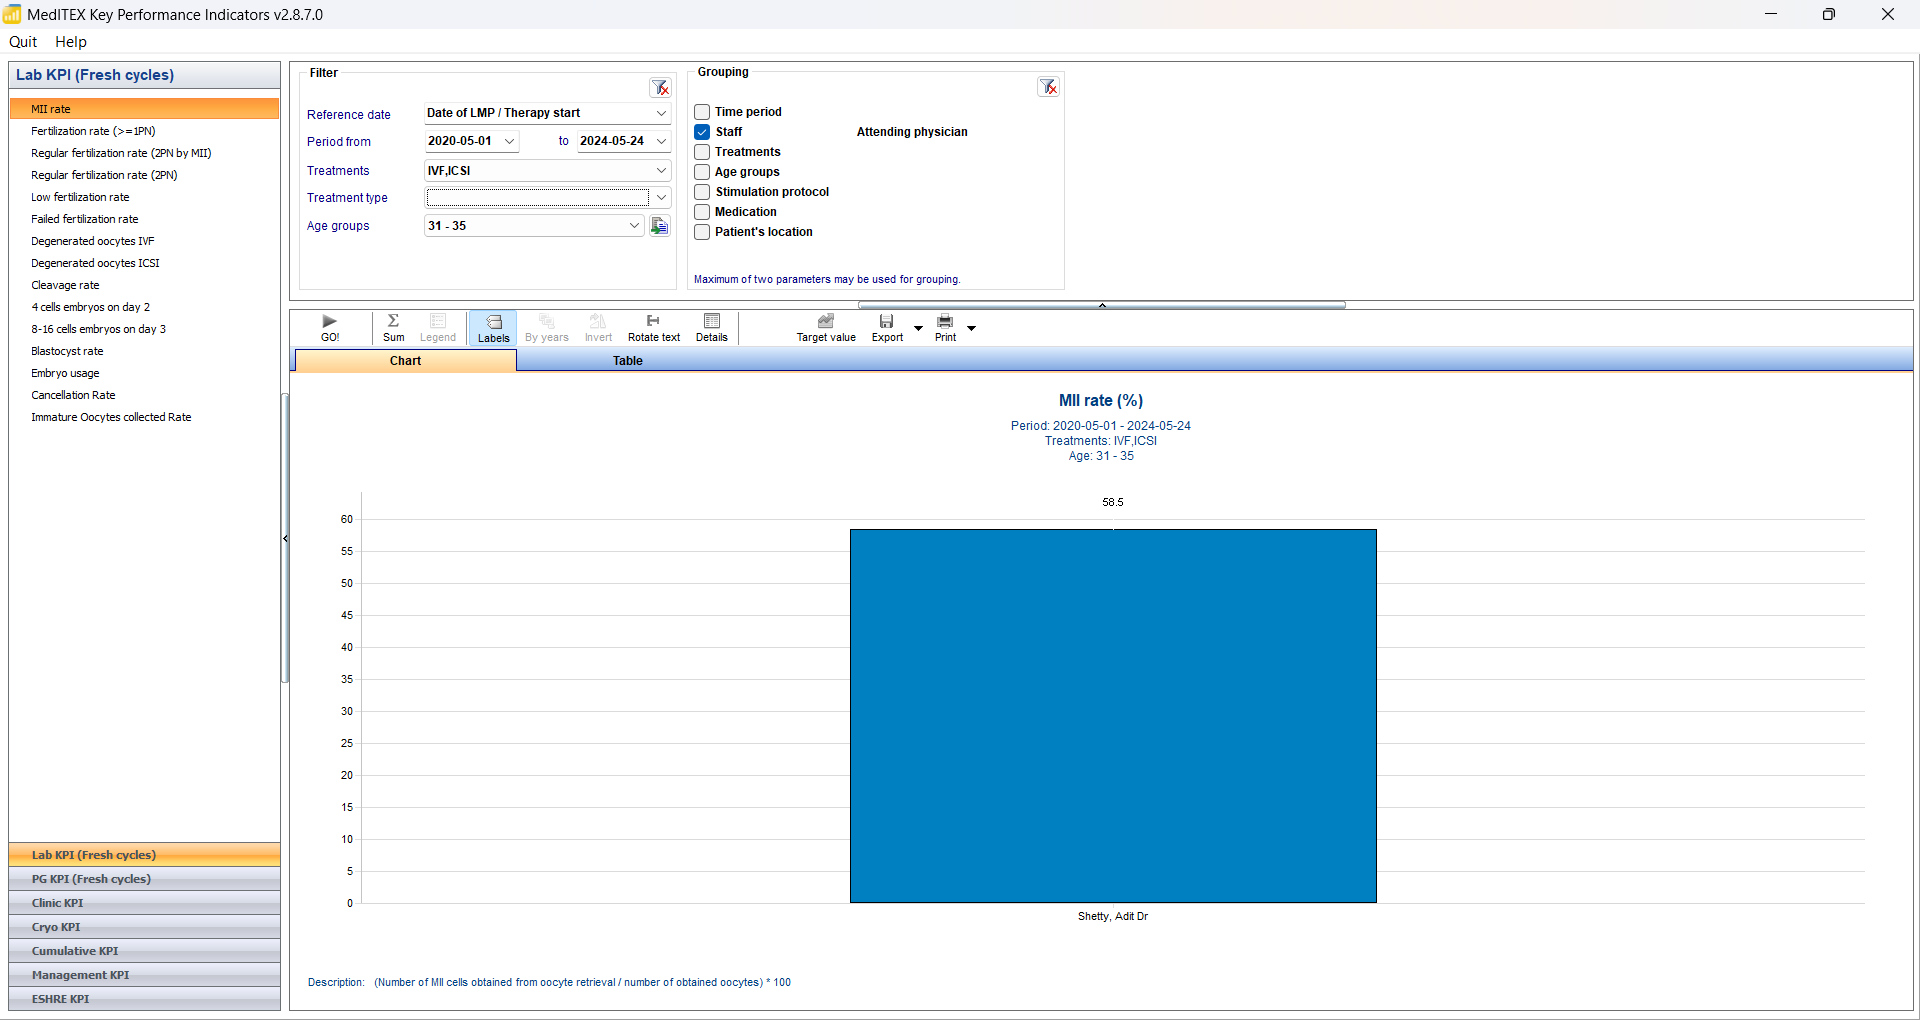Screen dimensions: 1920x1020
Task: Open the Help menu
Action: pyautogui.click(x=70, y=42)
